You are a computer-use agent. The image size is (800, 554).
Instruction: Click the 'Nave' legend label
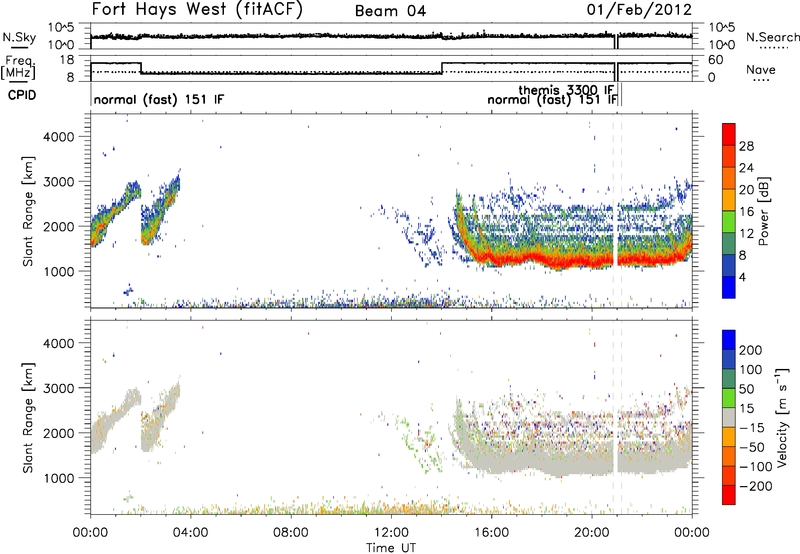click(761, 69)
